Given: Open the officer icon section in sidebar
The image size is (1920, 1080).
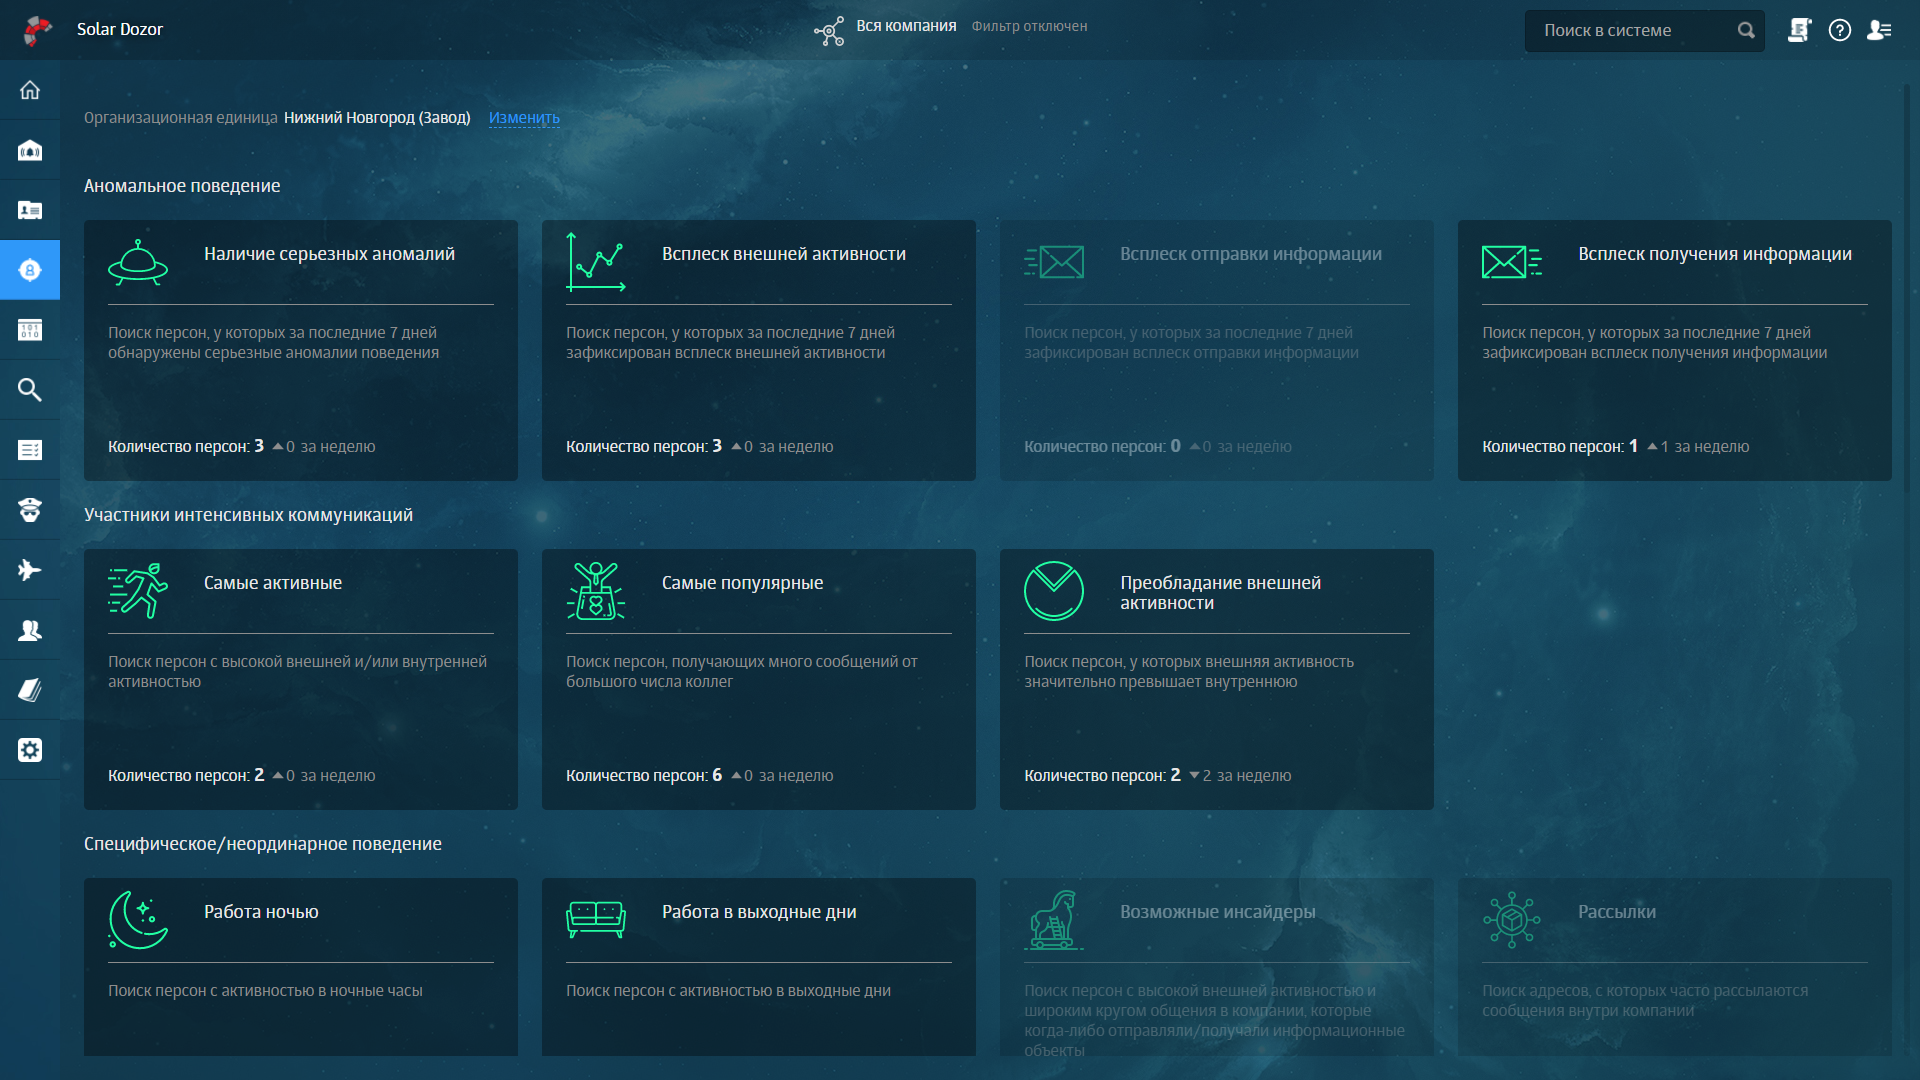Looking at the screenshot, I should [30, 510].
